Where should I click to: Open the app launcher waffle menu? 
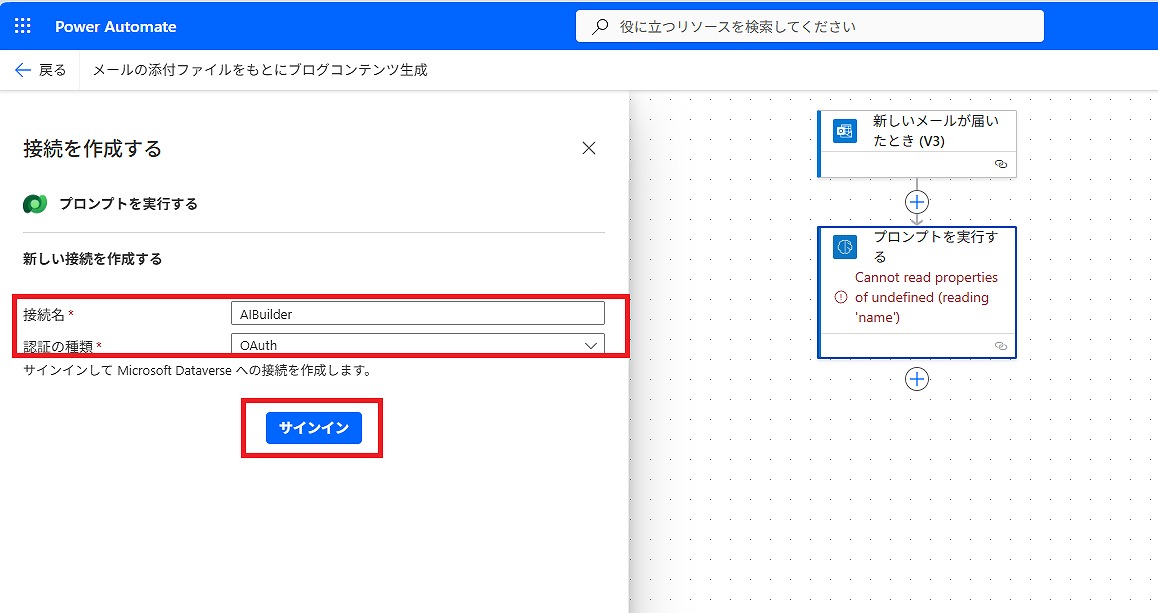22,26
